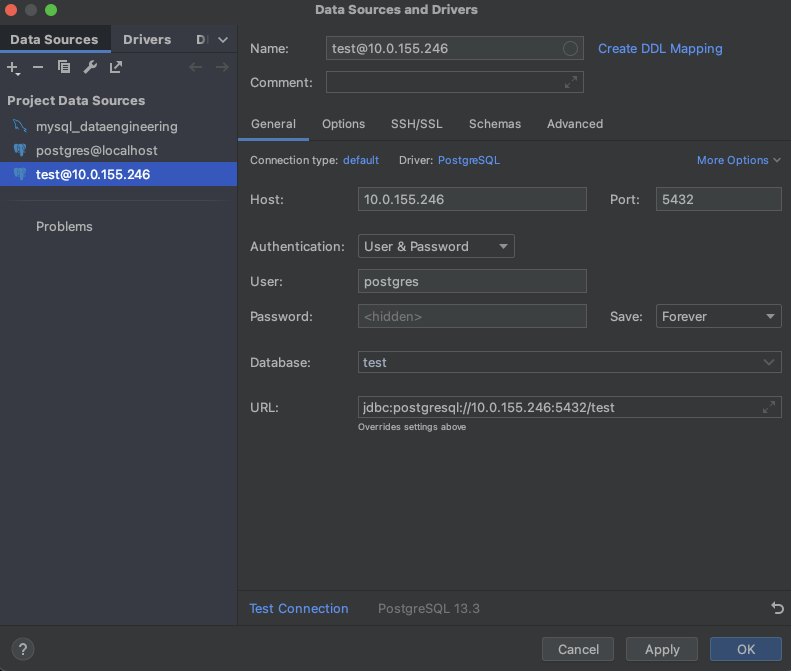
Task: Click Test Connection link
Action: 299,608
